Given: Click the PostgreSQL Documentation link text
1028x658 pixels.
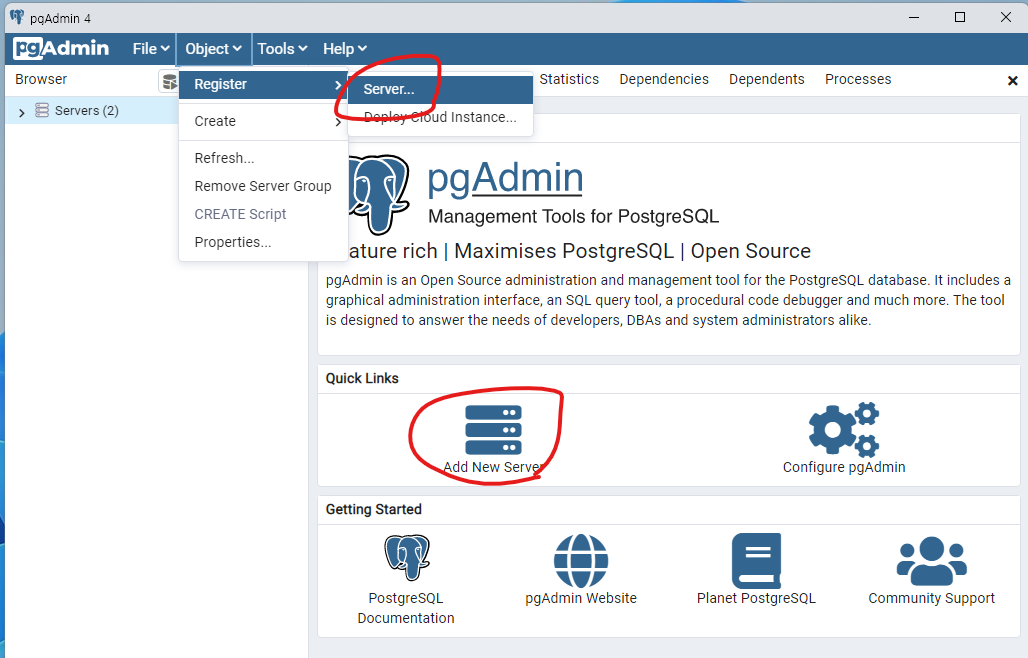Looking at the screenshot, I should click(x=406, y=608).
